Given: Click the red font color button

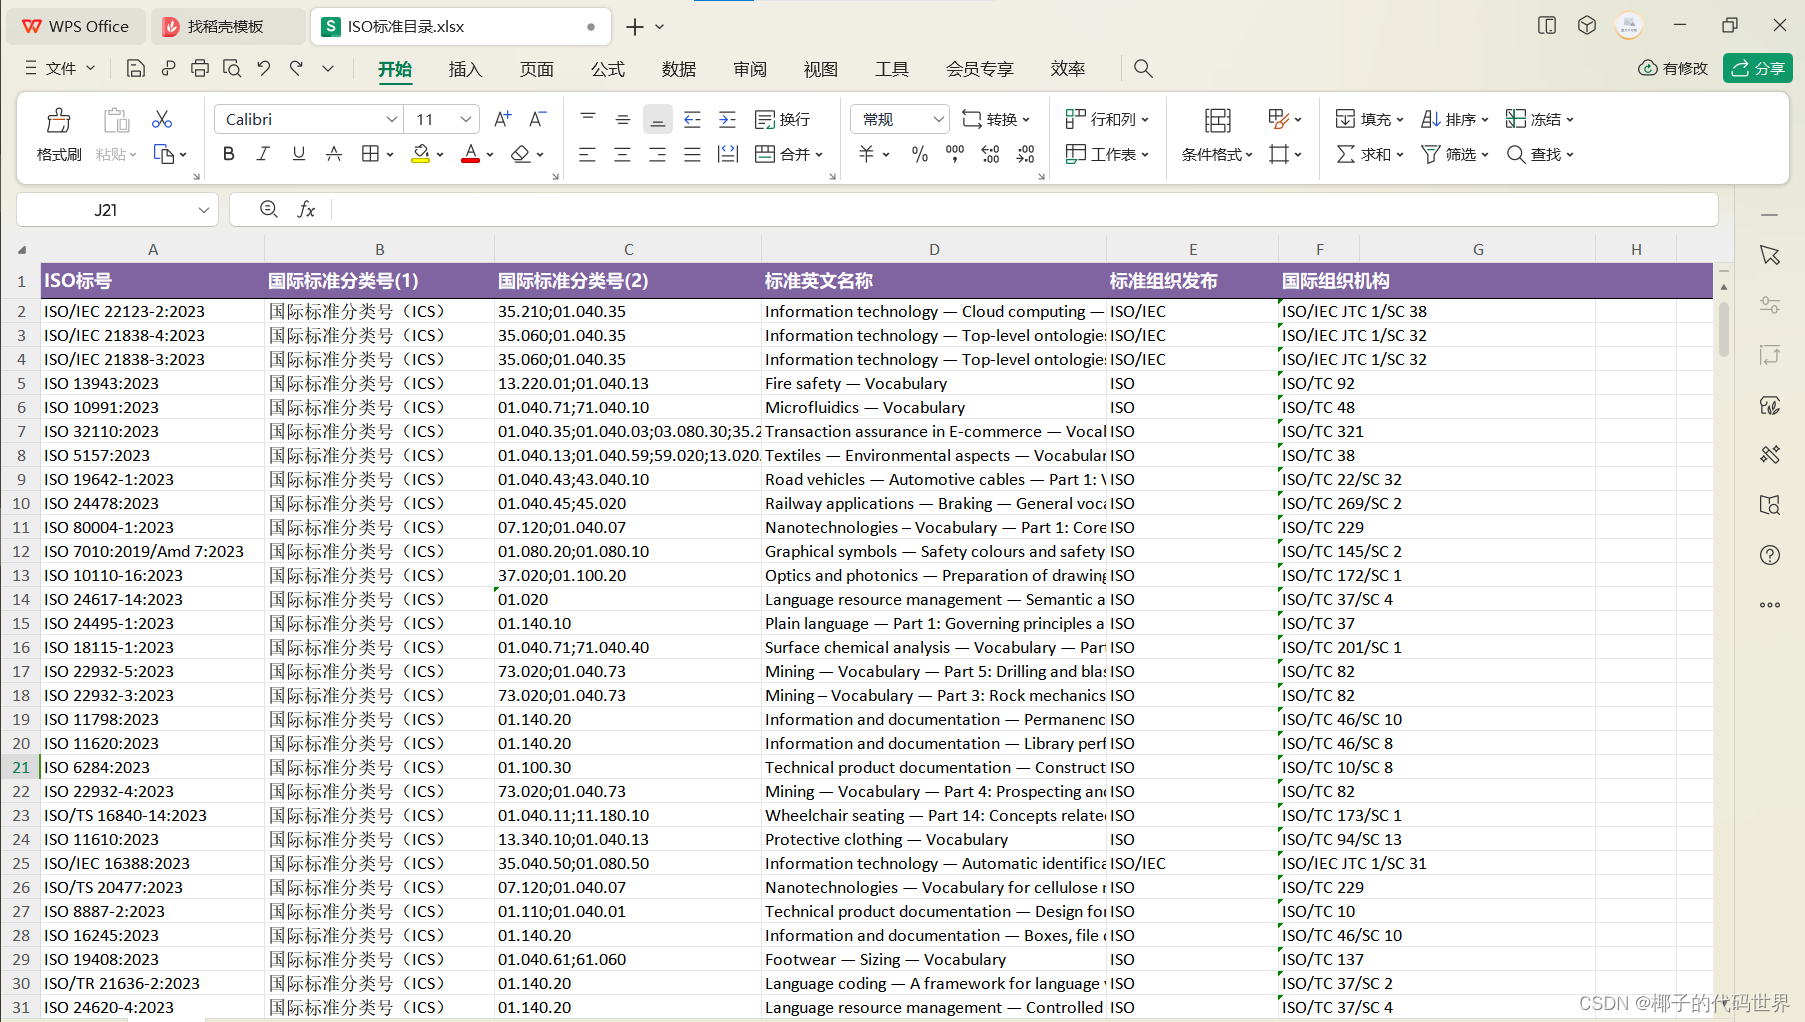Looking at the screenshot, I should [x=470, y=154].
